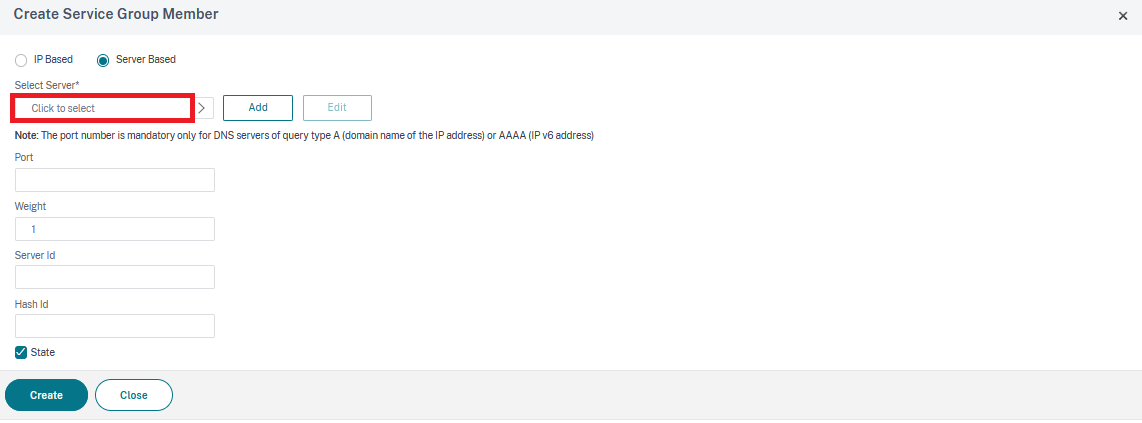The height and width of the screenshot is (423, 1142).
Task: Click the chevron arrow beside Select Server
Action: [203, 107]
